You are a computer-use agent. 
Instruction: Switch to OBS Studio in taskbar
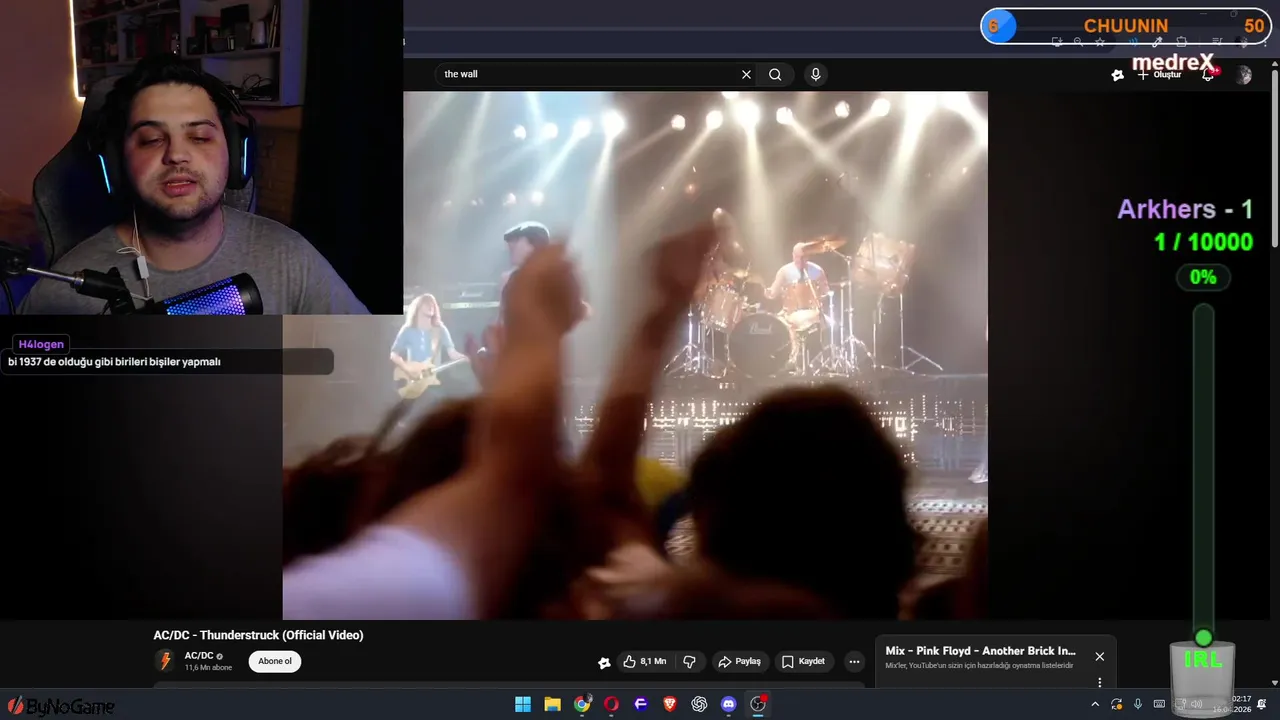(758, 704)
